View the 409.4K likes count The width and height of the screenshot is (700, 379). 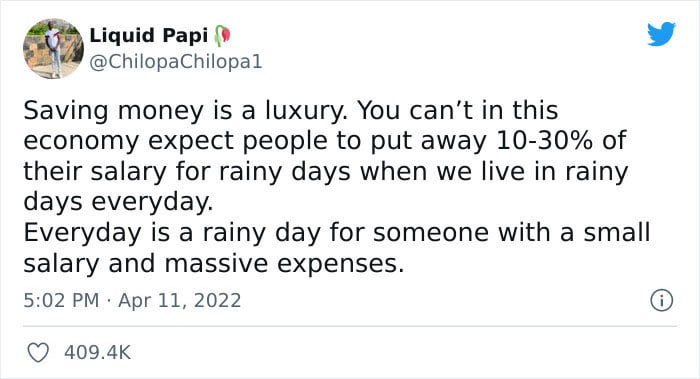(x=97, y=353)
